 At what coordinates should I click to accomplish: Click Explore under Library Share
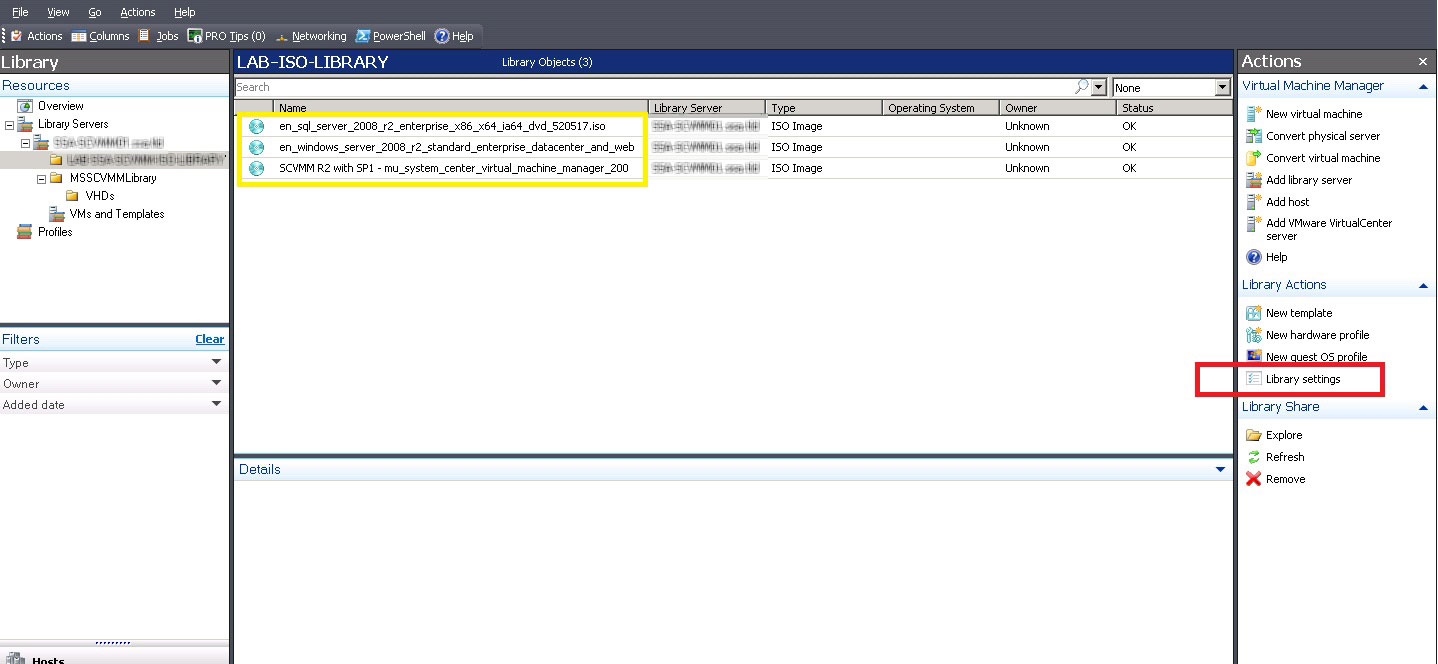pos(1284,435)
